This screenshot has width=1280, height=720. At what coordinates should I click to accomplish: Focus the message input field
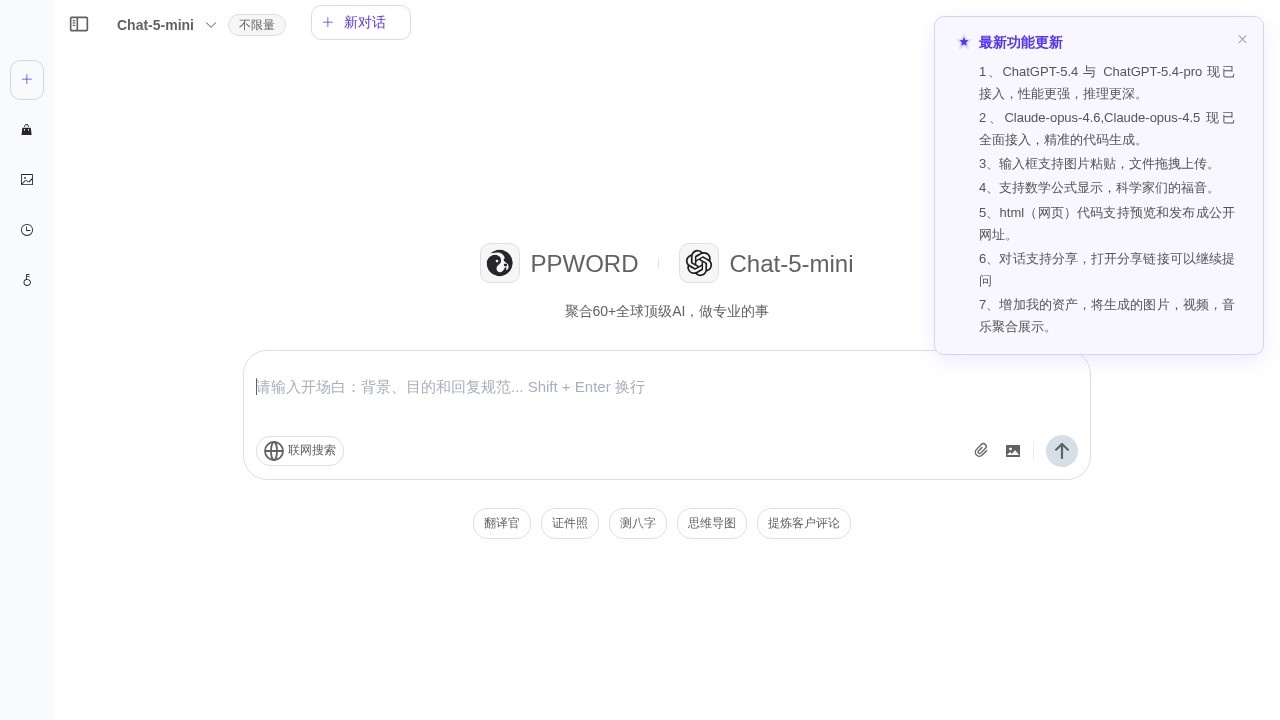coord(667,388)
